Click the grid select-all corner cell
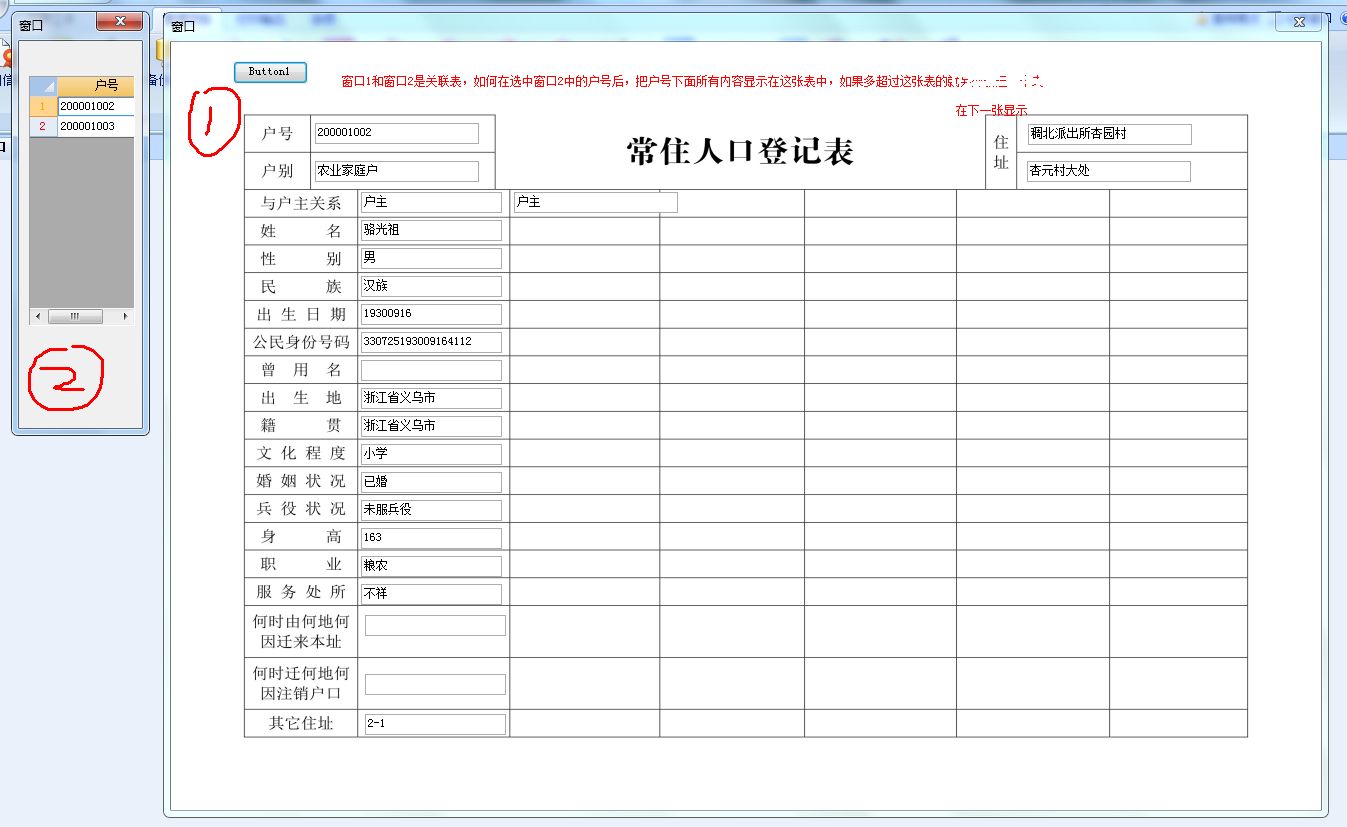1347x827 pixels. [43, 86]
